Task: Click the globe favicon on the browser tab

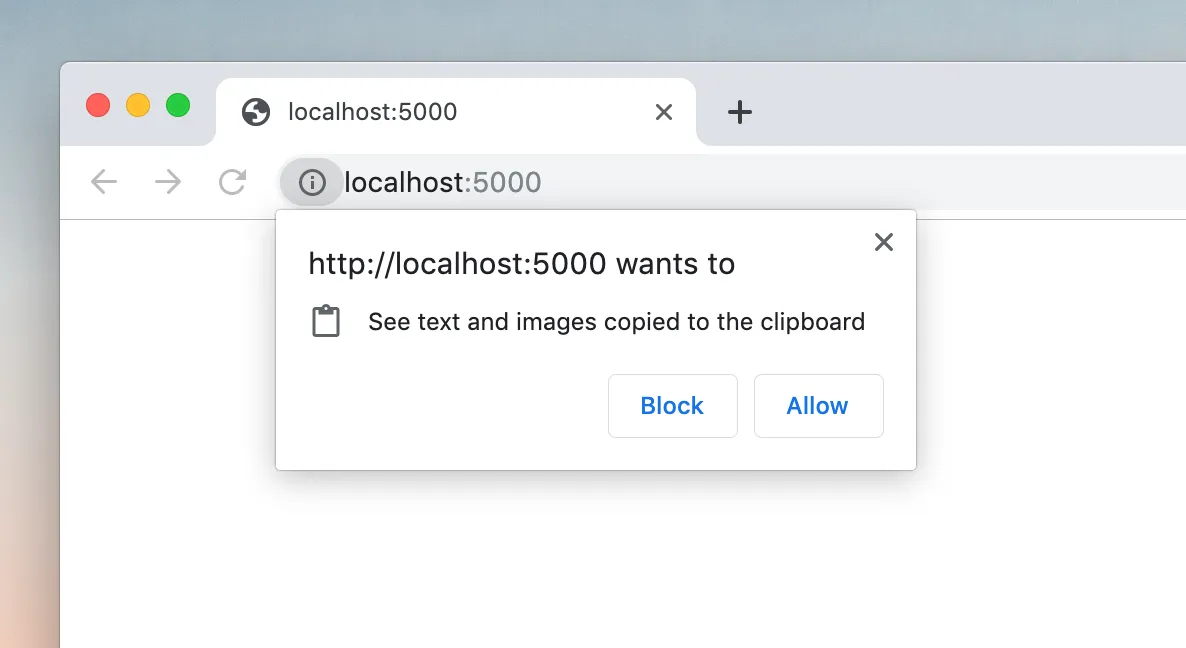Action: tap(256, 112)
